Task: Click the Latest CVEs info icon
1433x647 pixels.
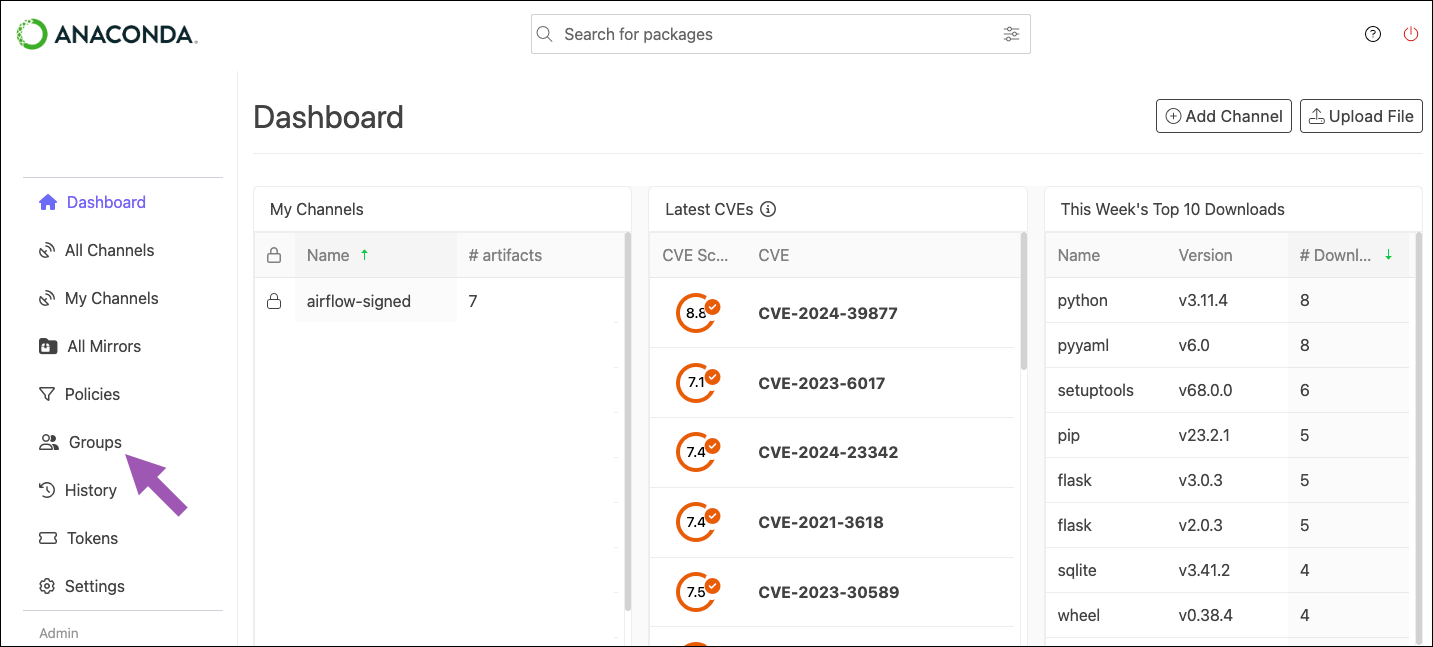Action: [x=768, y=209]
